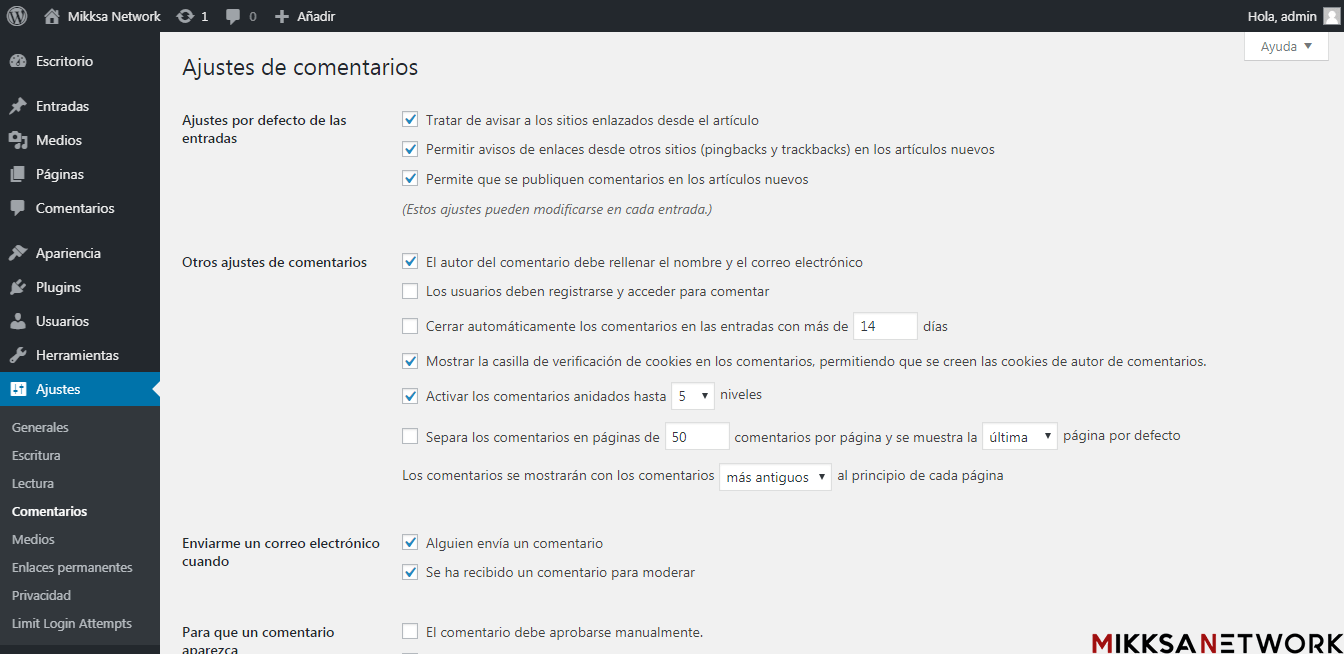
Task: Toggle 'El comentario debe aprobarse manualmente' checkbox
Action: click(x=410, y=632)
